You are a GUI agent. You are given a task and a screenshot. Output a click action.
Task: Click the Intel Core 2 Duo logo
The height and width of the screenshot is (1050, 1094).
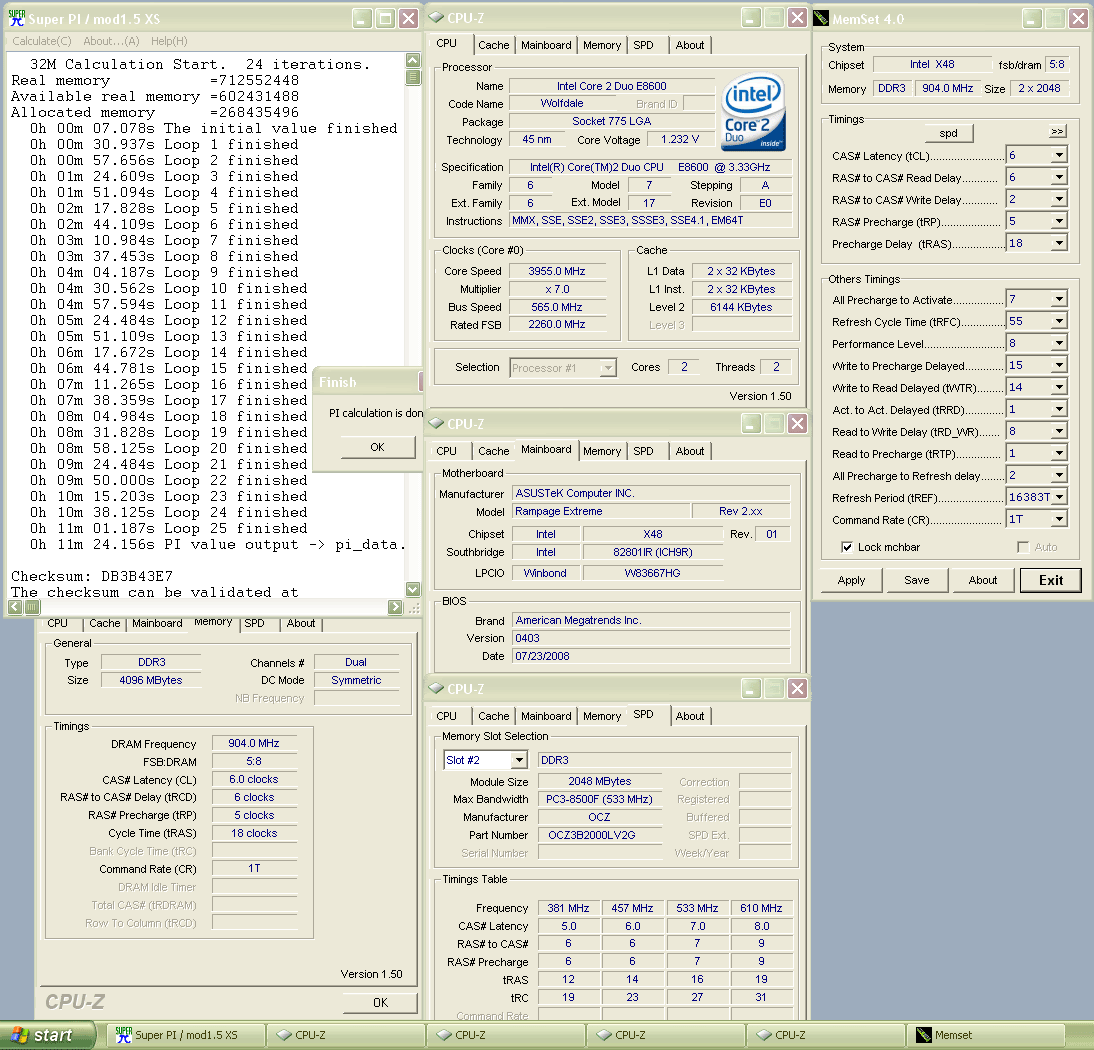click(x=753, y=112)
